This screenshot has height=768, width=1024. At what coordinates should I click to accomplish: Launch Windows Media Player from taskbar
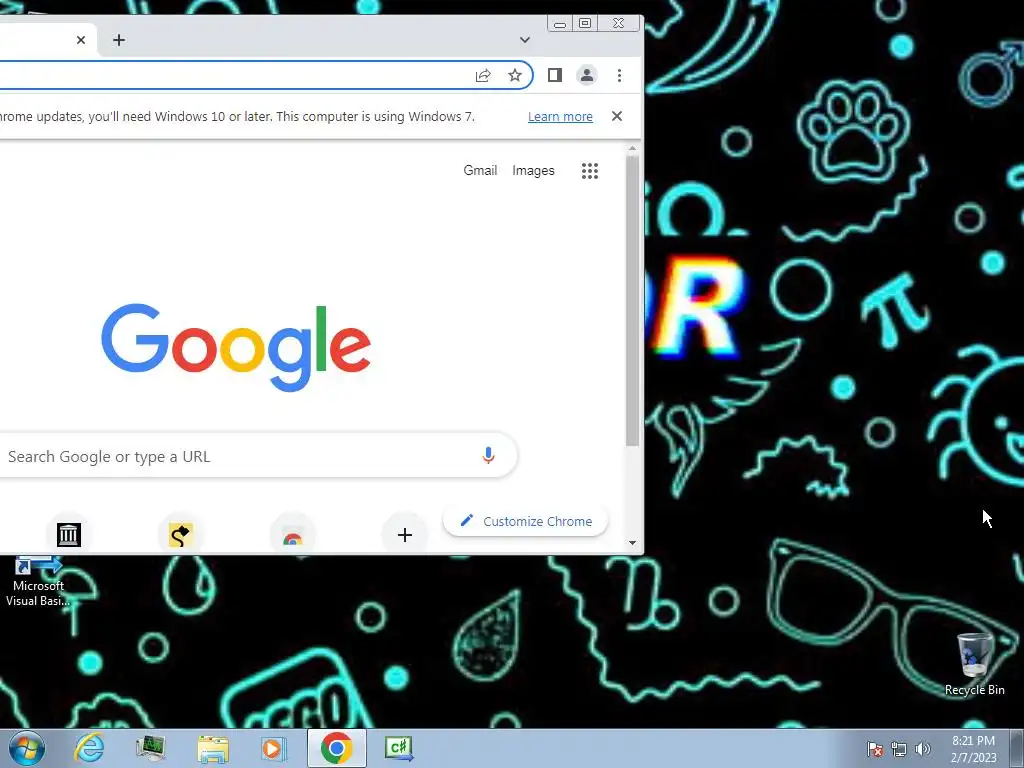click(x=273, y=748)
